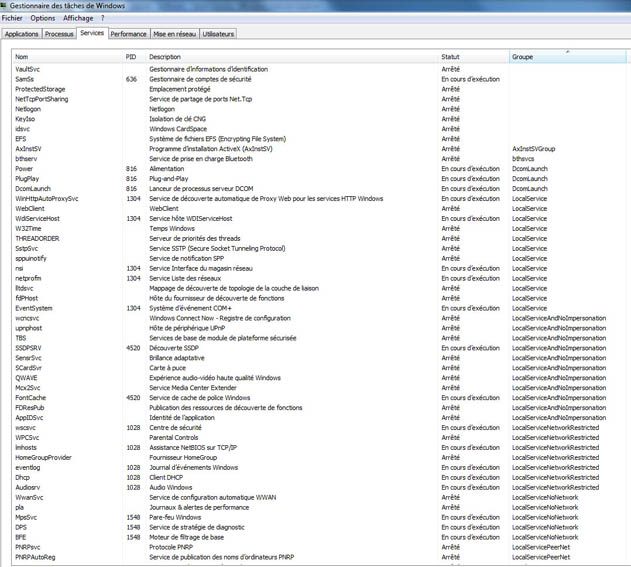Screen dimensions: 631x567
Task: Select the fdPHost service
Action: pos(27,298)
